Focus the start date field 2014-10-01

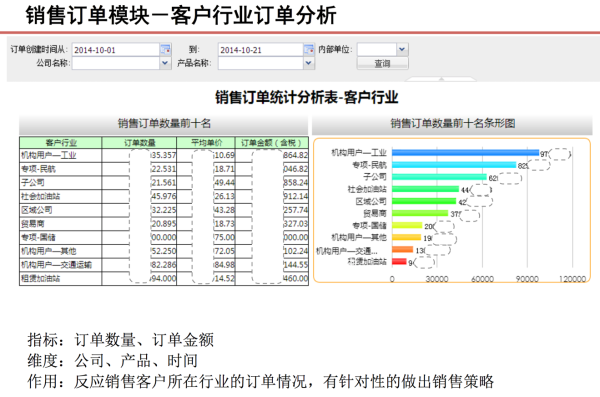click(116, 50)
